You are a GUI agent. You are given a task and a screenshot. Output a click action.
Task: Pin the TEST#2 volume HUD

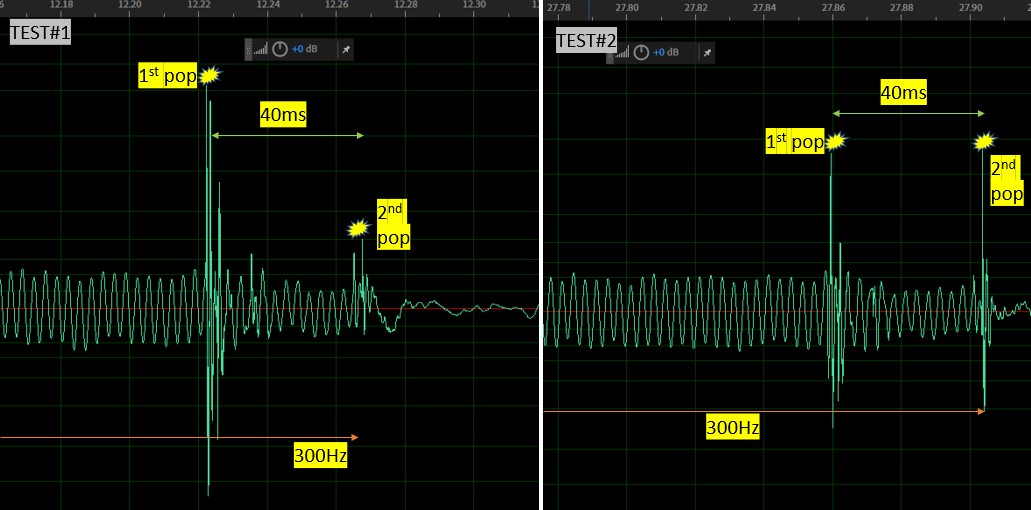[x=707, y=53]
